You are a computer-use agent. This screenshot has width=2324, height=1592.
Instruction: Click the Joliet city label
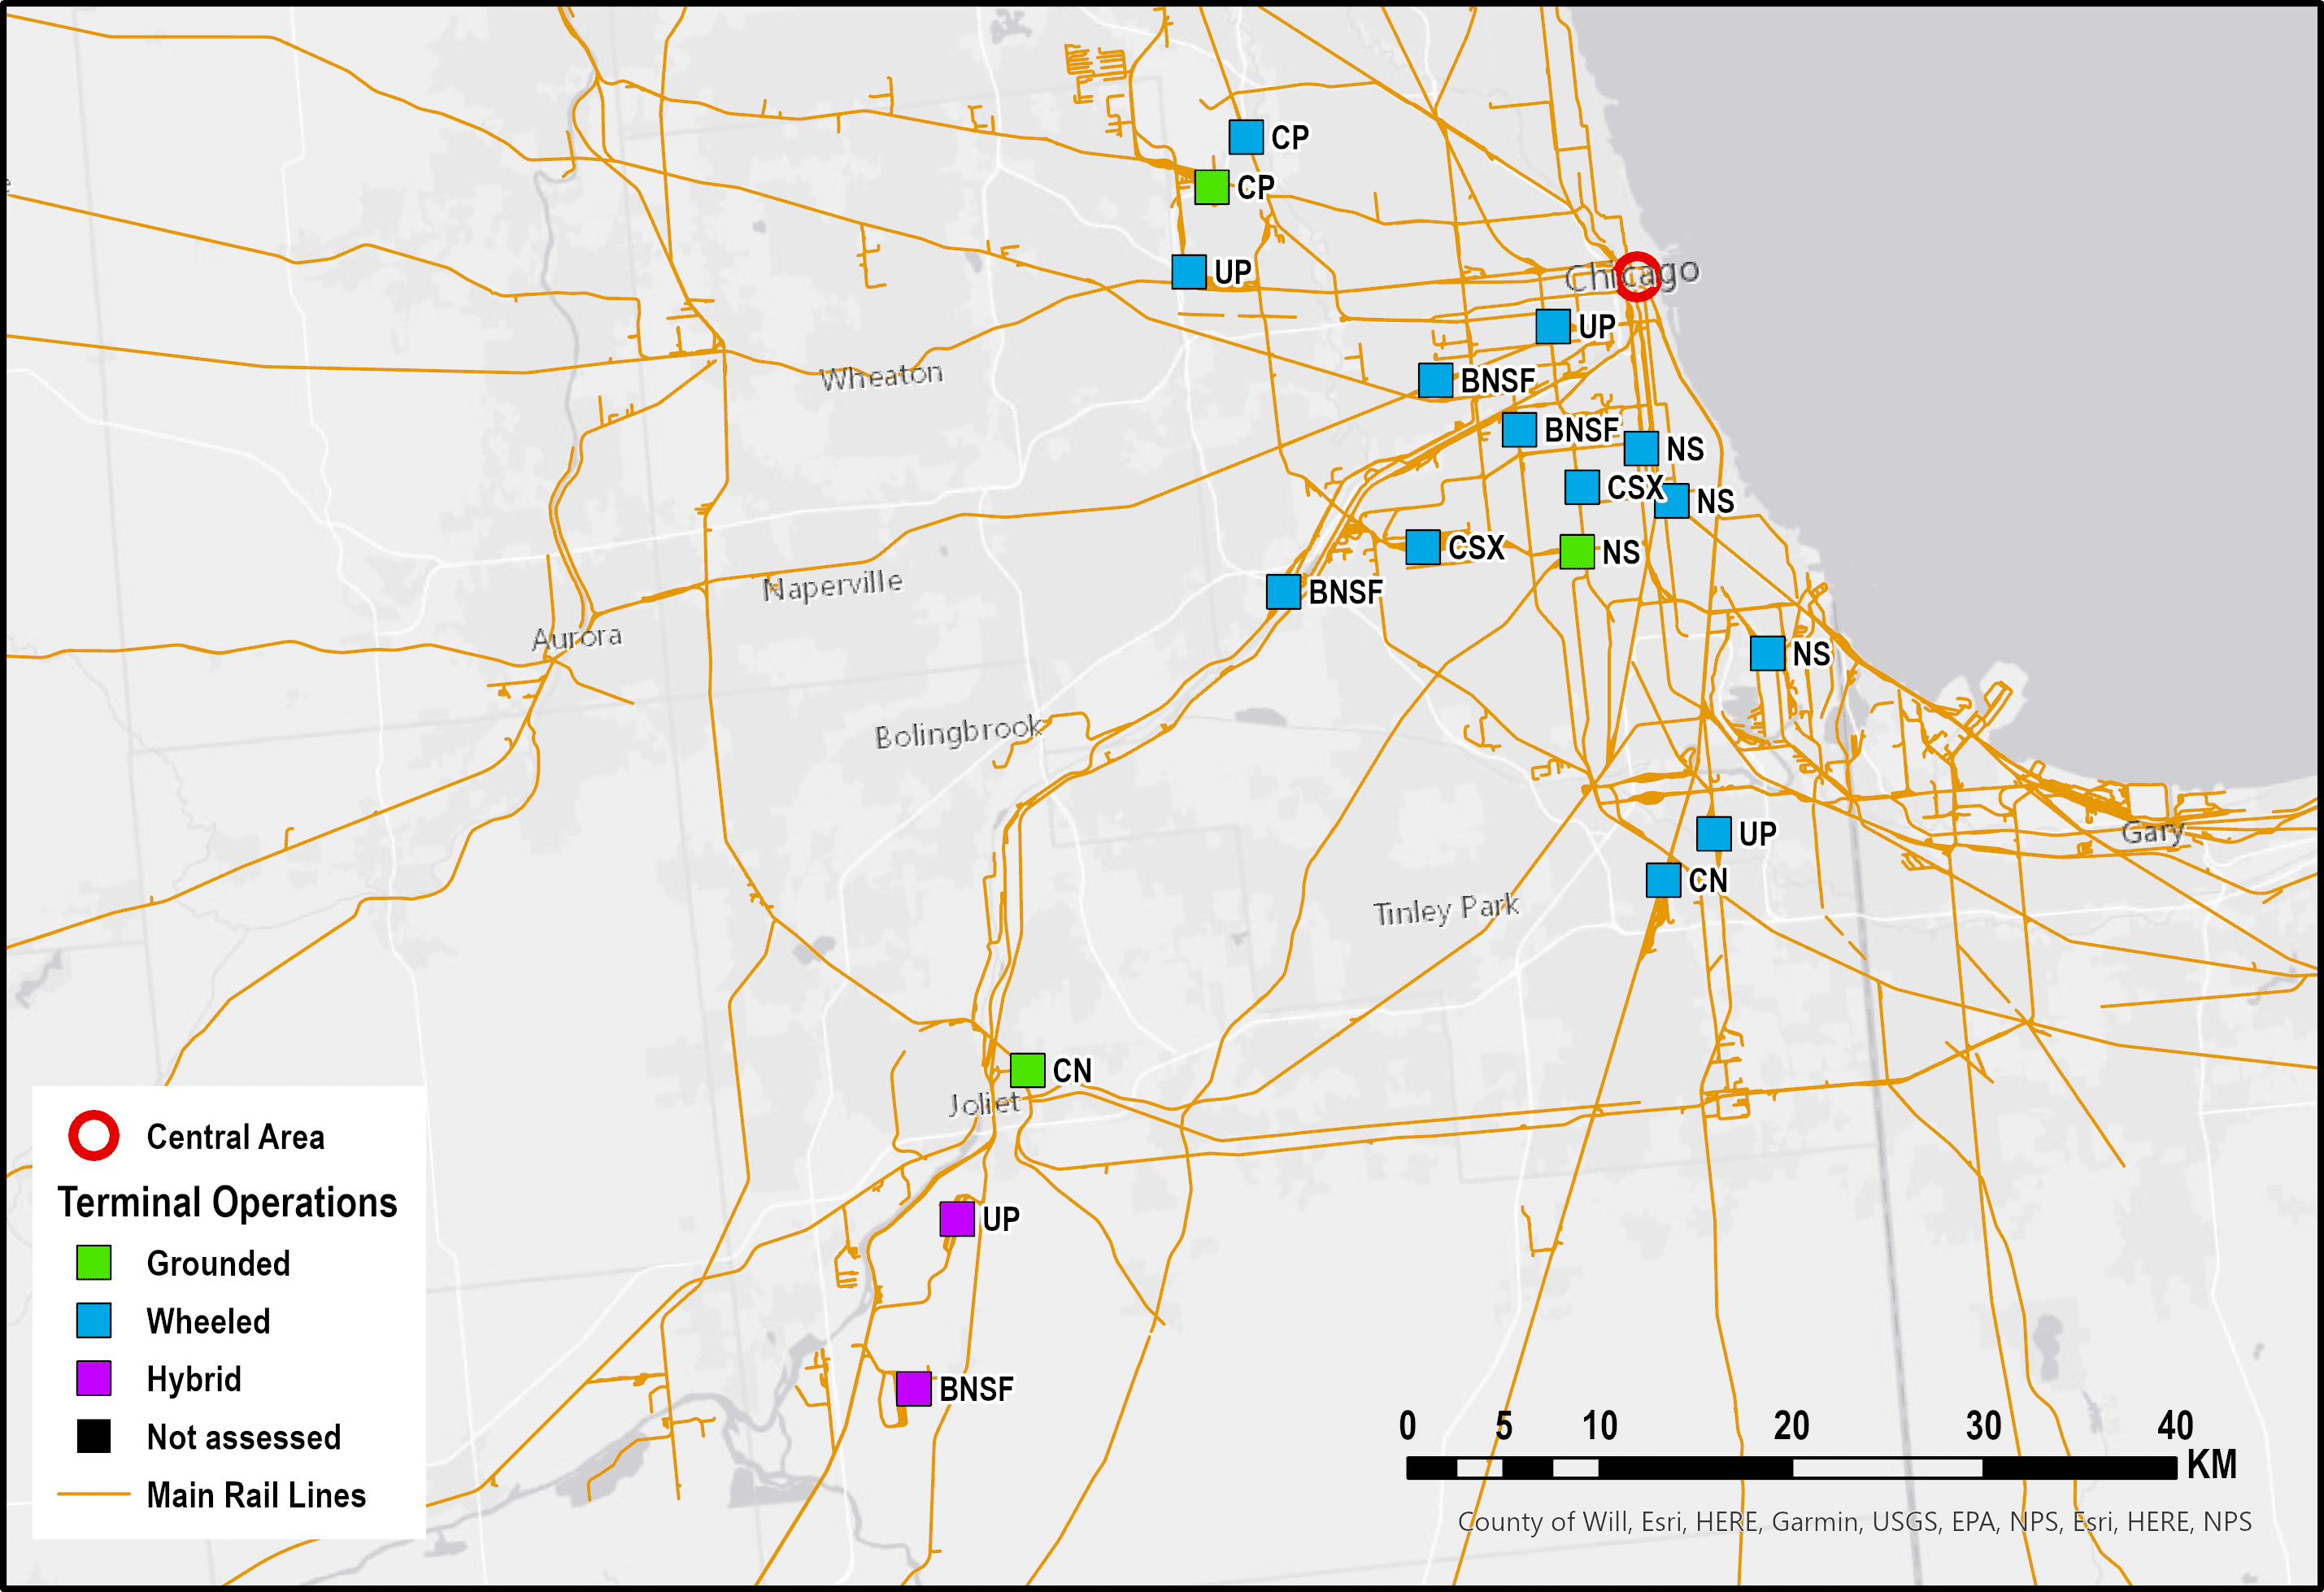click(984, 1103)
